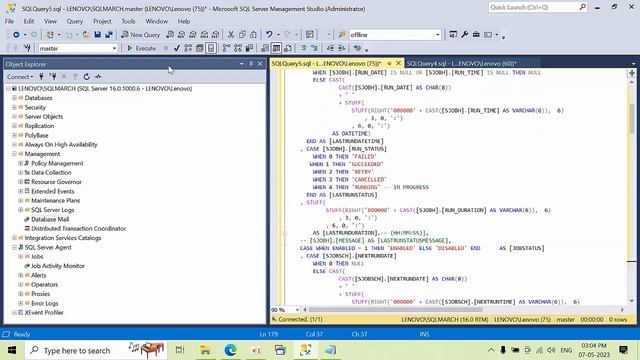Click the Execute query button

141,48
